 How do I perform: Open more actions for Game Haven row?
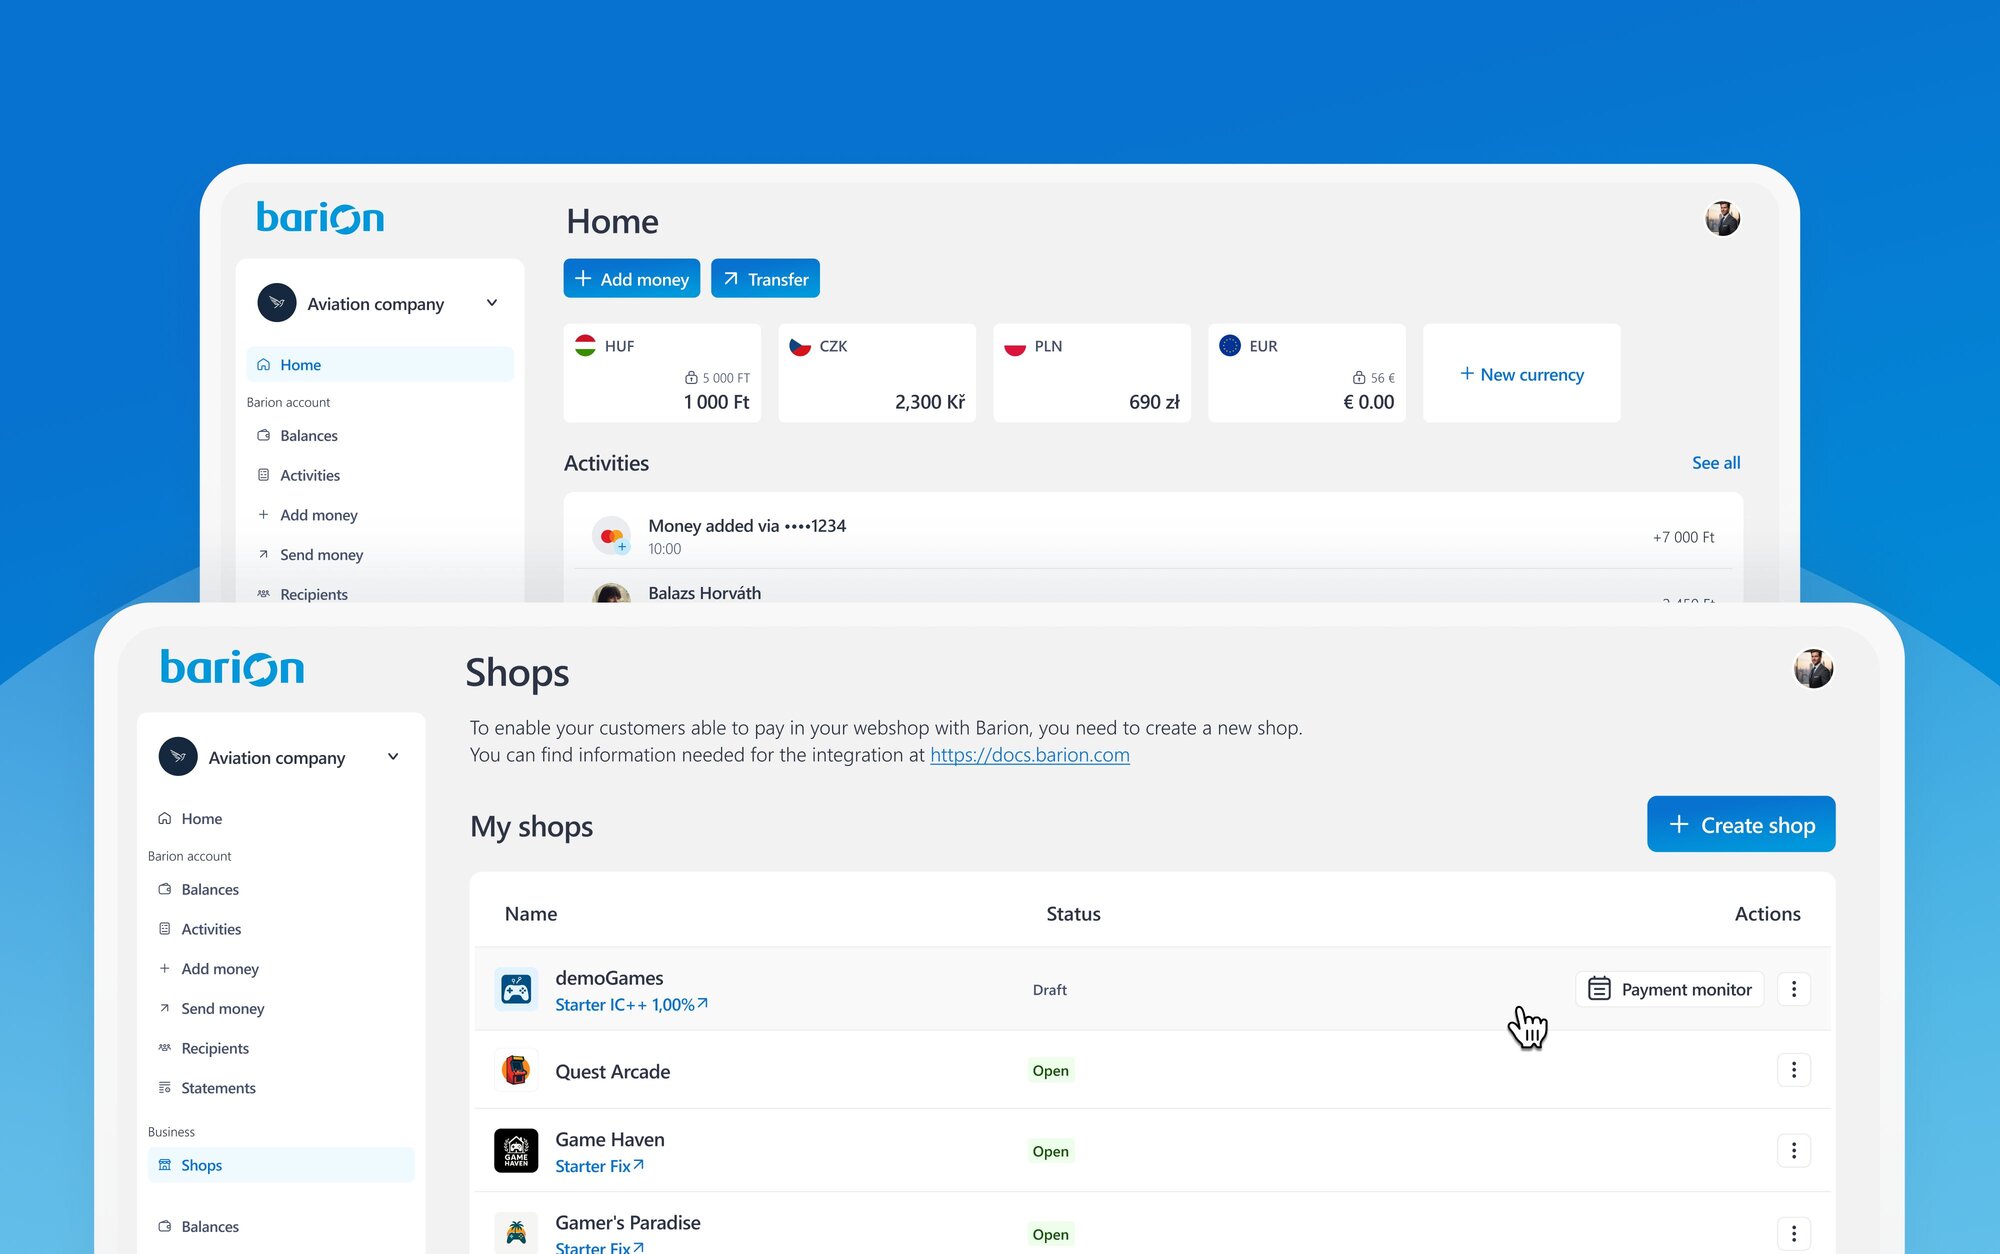[1794, 1151]
